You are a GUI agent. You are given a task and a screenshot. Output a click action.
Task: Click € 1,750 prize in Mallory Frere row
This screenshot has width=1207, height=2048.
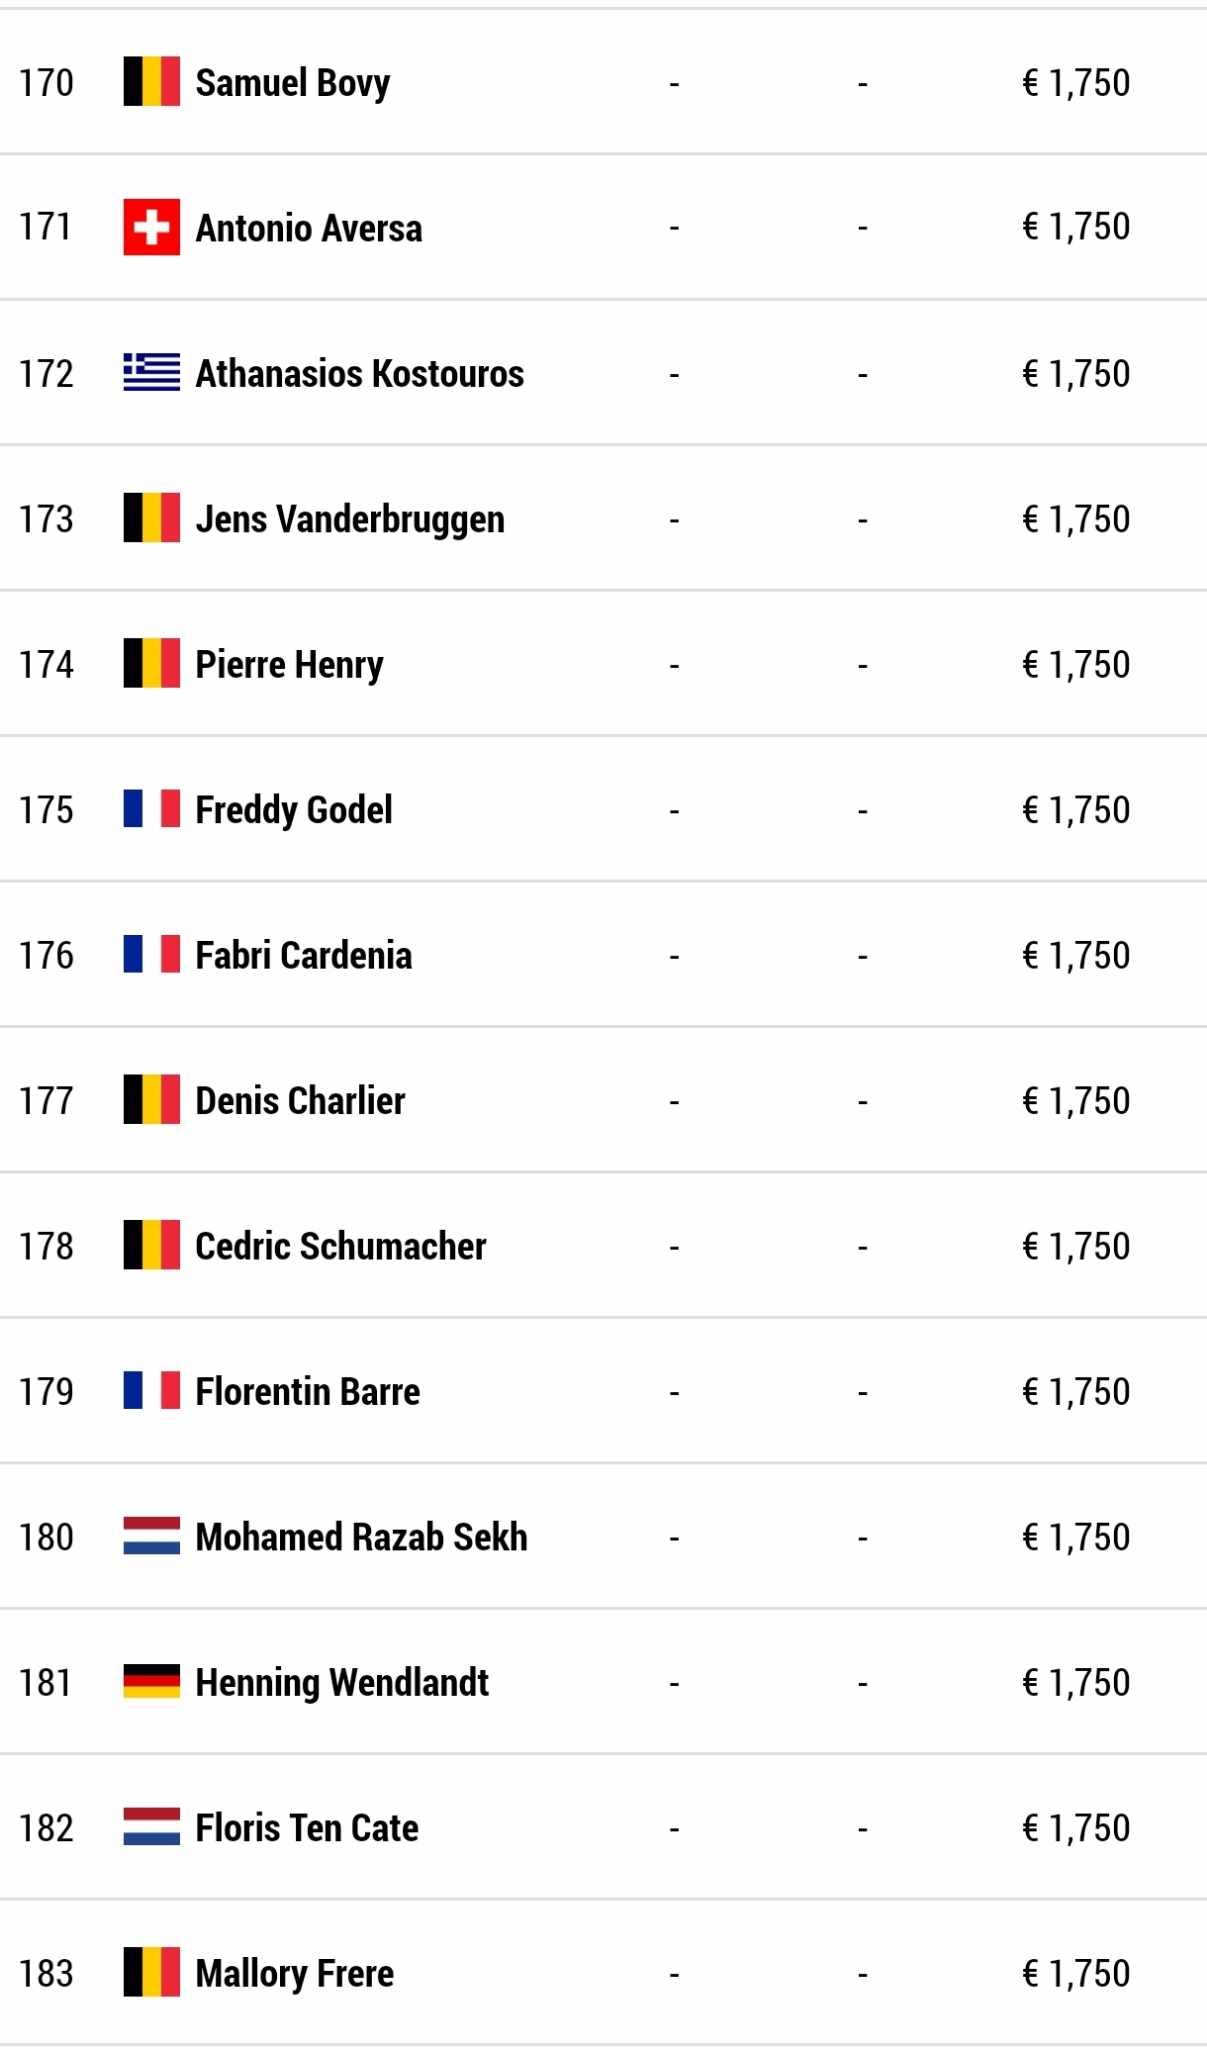pyautogui.click(x=1076, y=1973)
